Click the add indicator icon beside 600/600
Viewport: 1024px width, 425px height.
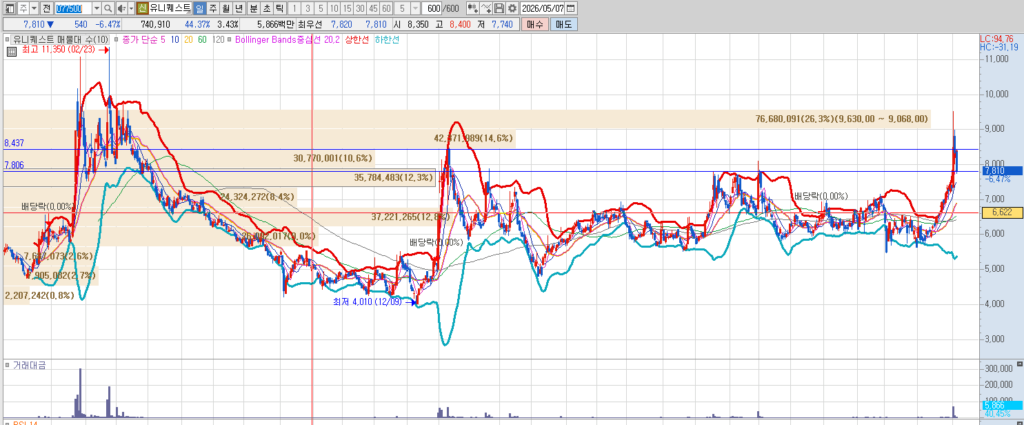point(472,8)
